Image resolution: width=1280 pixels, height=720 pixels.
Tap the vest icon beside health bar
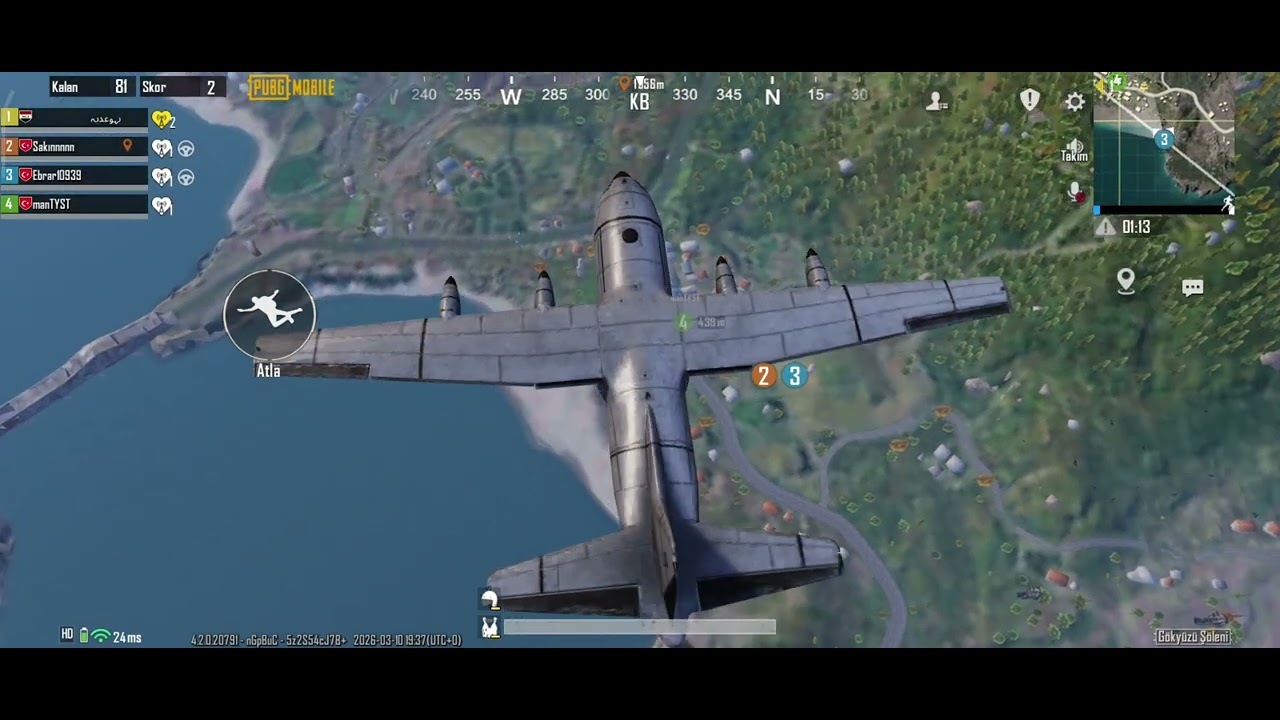[x=490, y=627]
